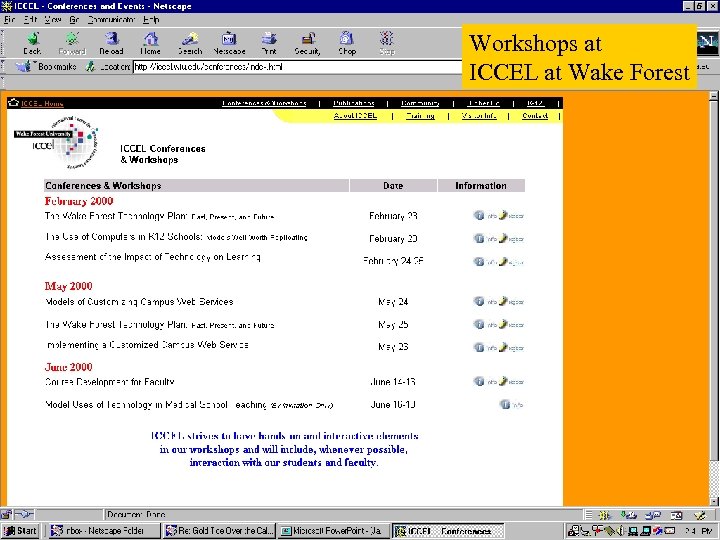Switch to Re: Gold Toe taskbar window
Screen dimensions: 720x540
point(219,531)
